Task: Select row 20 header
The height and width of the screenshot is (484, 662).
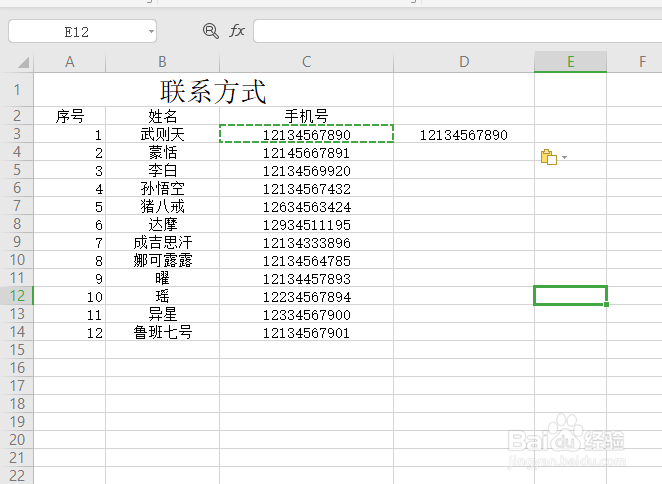Action: pyautogui.click(x=17, y=440)
